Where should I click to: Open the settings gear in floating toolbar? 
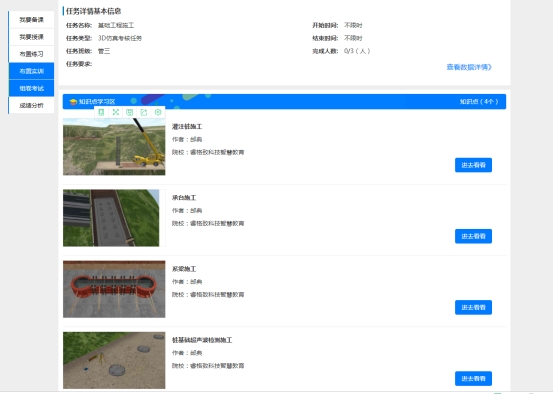[158, 112]
